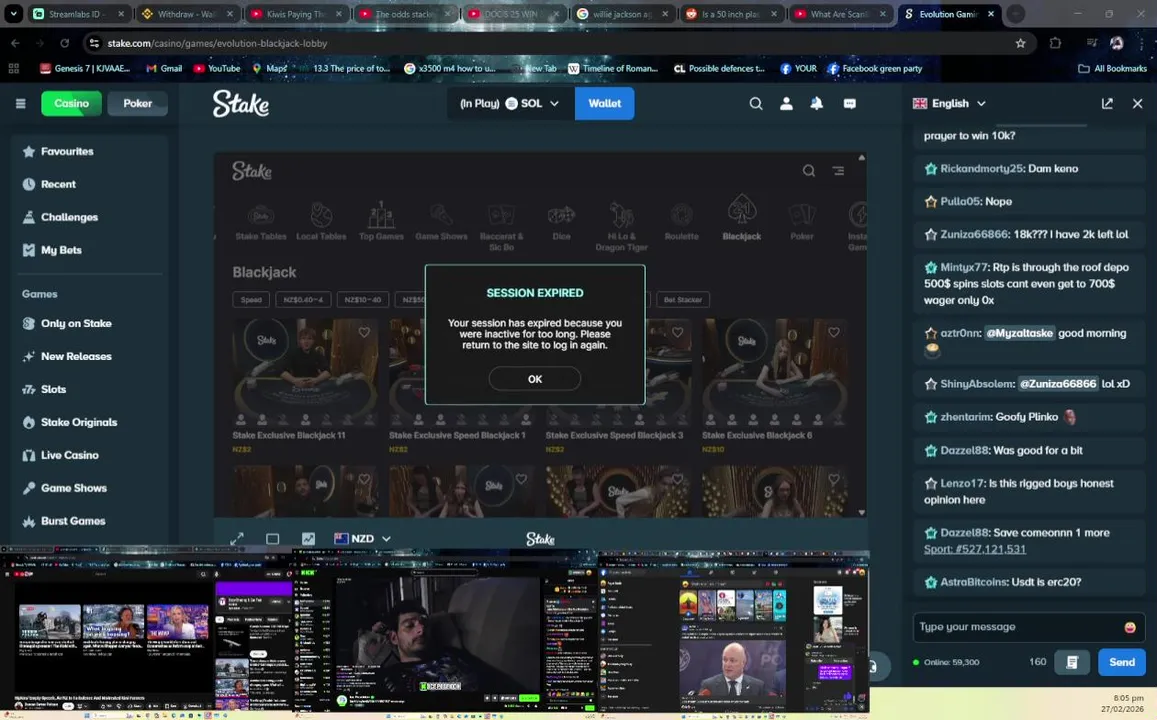The width and height of the screenshot is (1157, 720).
Task: Favourite Stake Exclusive Blackjack 11 table
Action: pyautogui.click(x=364, y=333)
